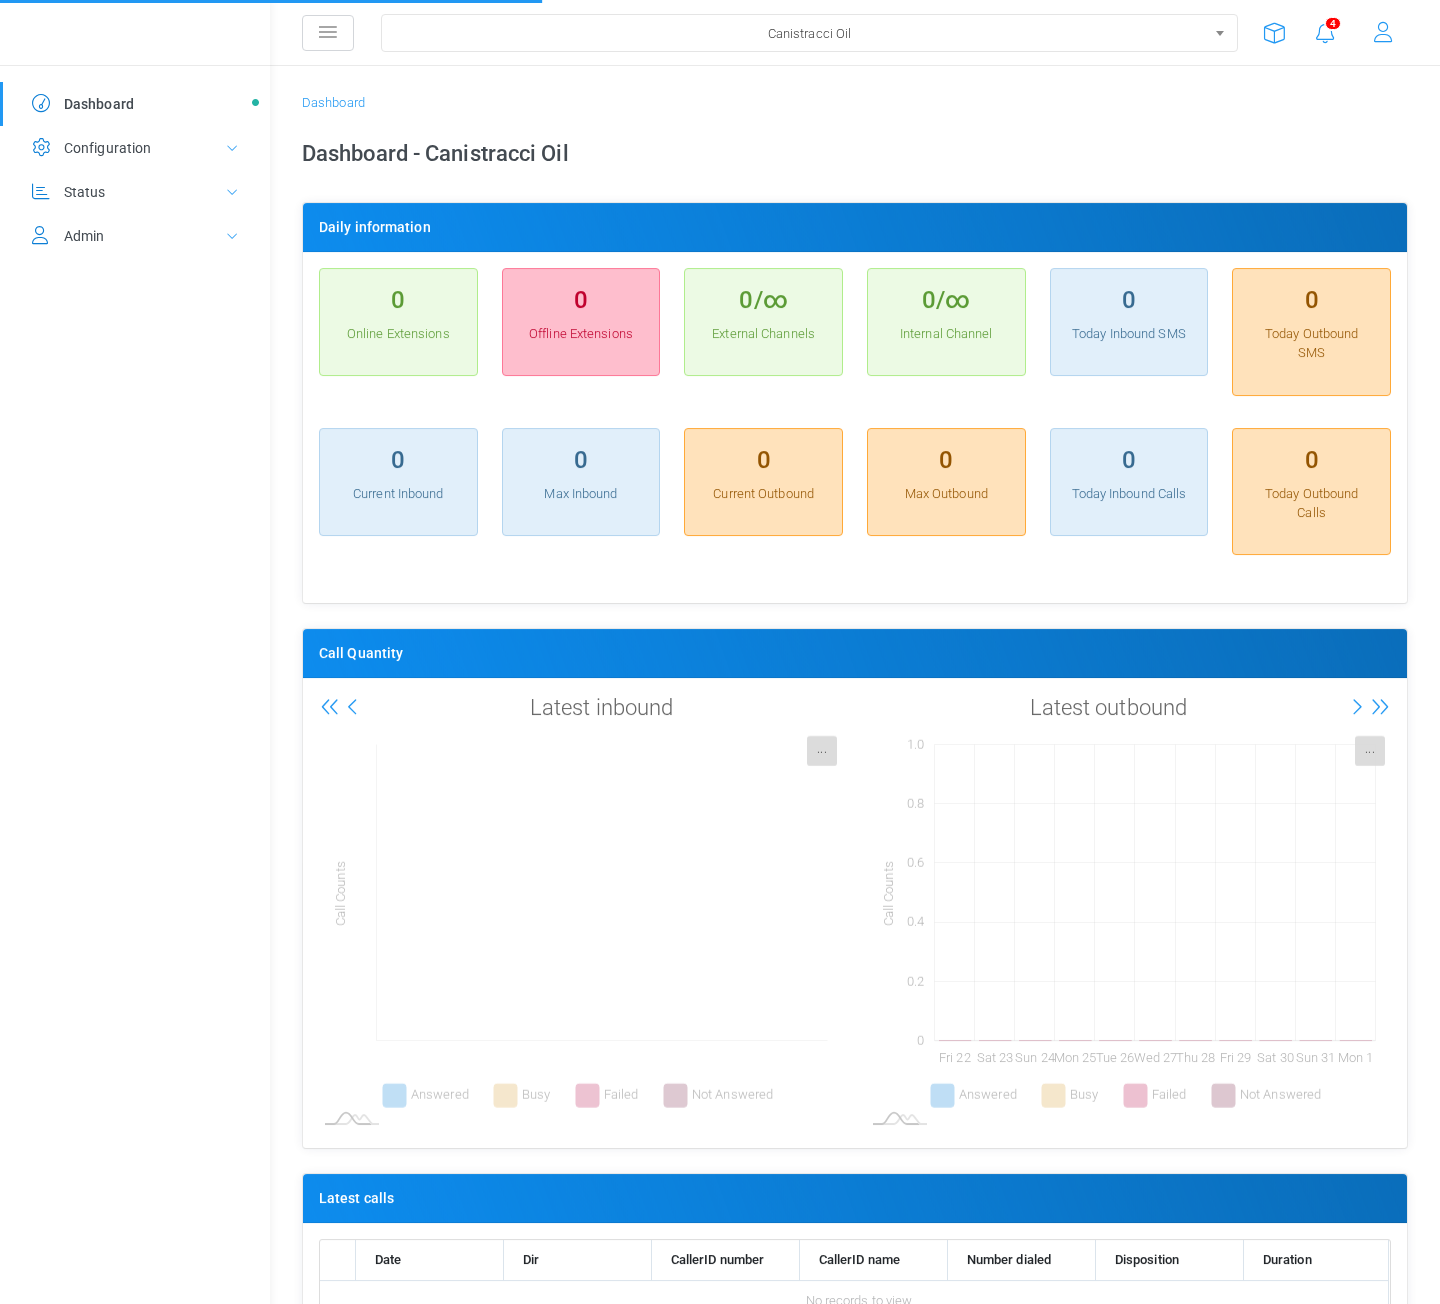Open the user profile icon

(1383, 33)
